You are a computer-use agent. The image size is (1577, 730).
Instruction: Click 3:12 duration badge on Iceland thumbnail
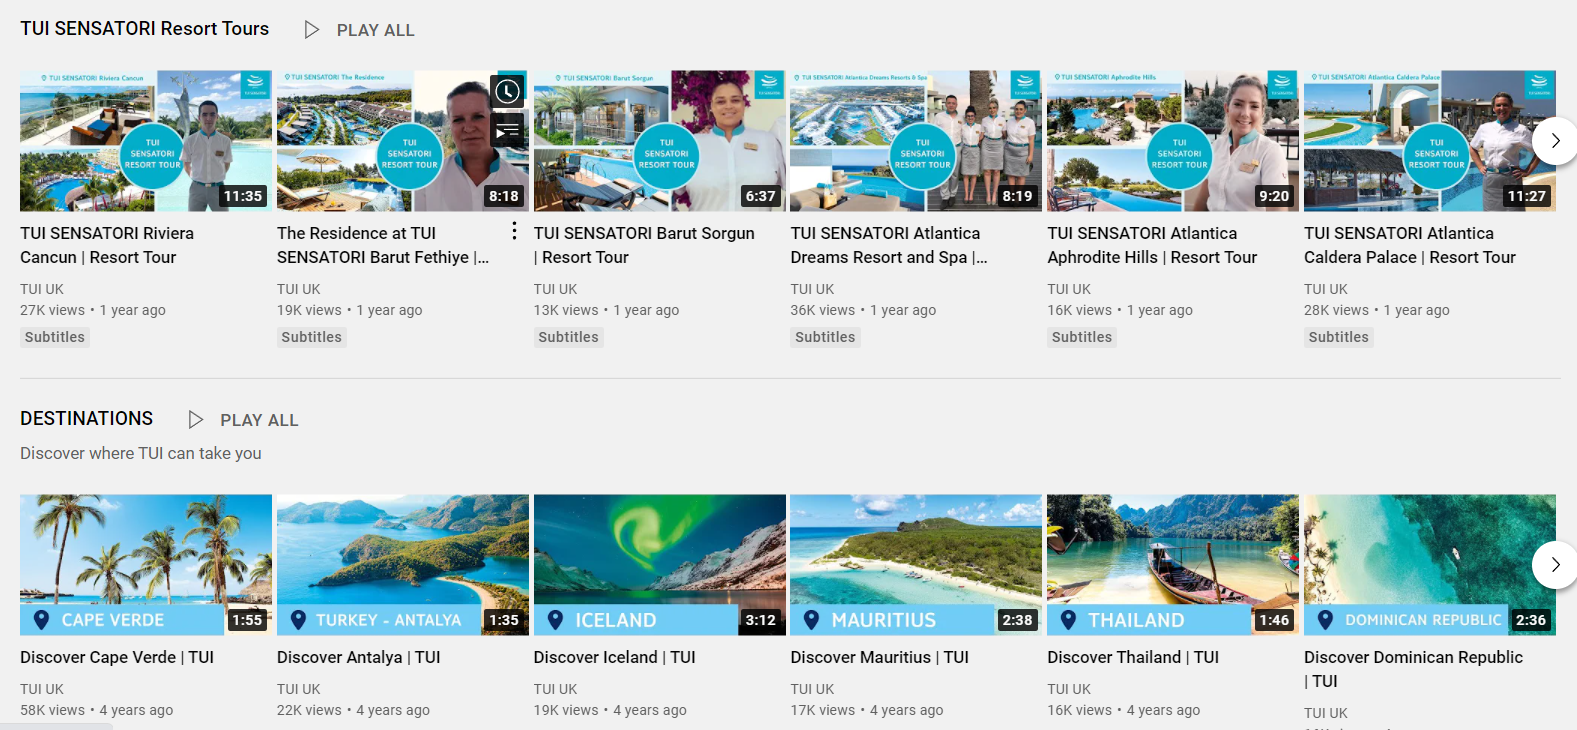point(761,620)
